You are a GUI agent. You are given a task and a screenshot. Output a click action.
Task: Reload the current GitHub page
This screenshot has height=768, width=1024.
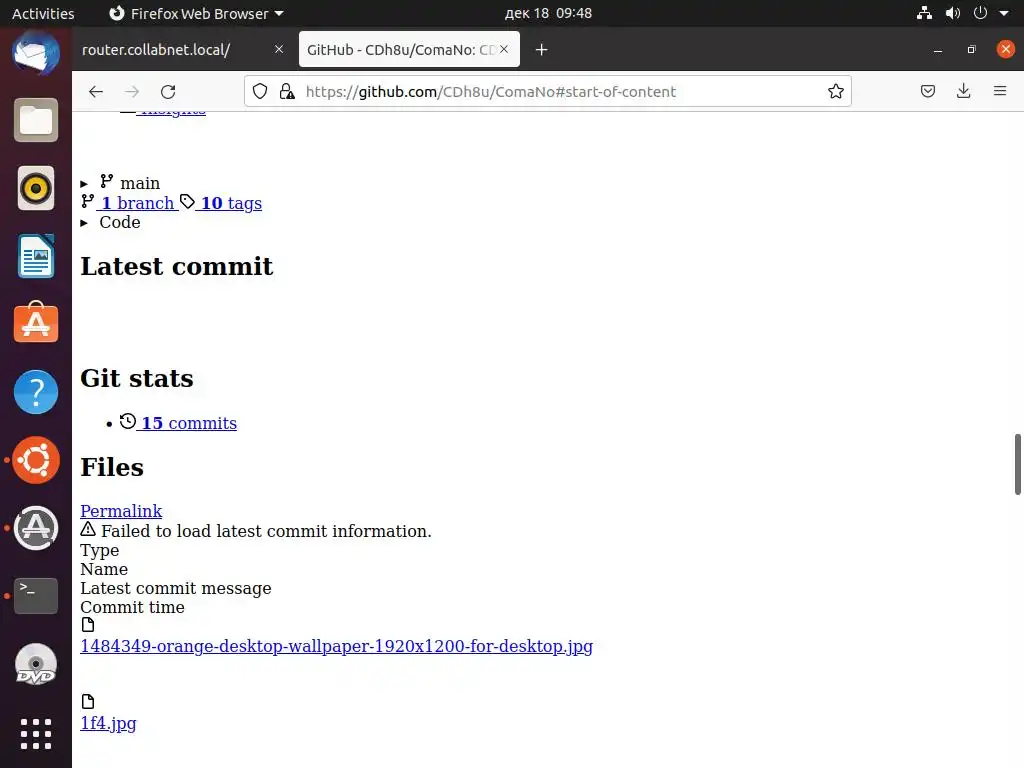(168, 91)
